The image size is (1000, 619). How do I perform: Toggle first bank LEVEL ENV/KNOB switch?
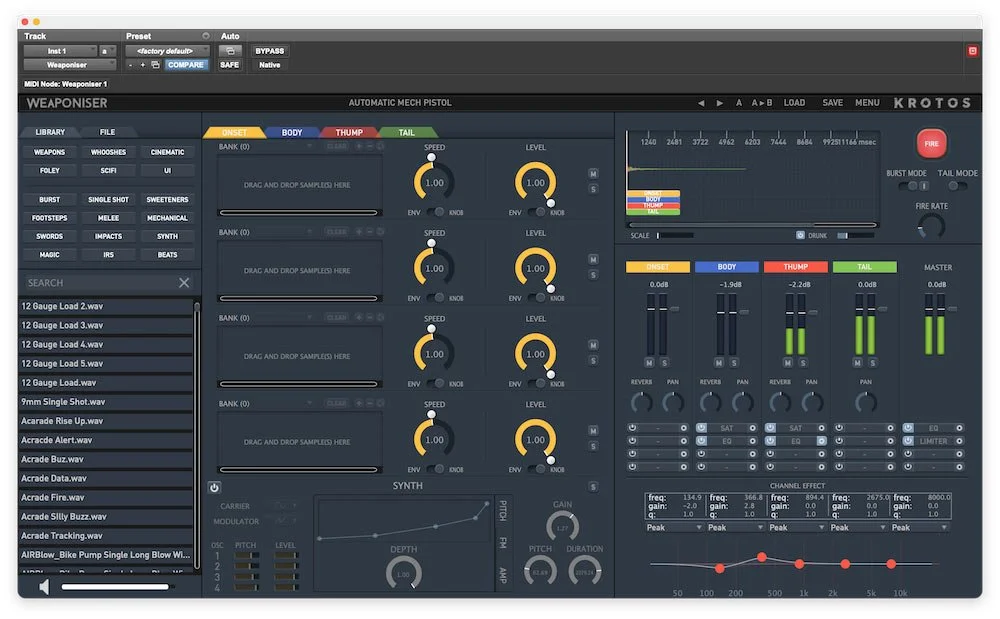(536, 212)
